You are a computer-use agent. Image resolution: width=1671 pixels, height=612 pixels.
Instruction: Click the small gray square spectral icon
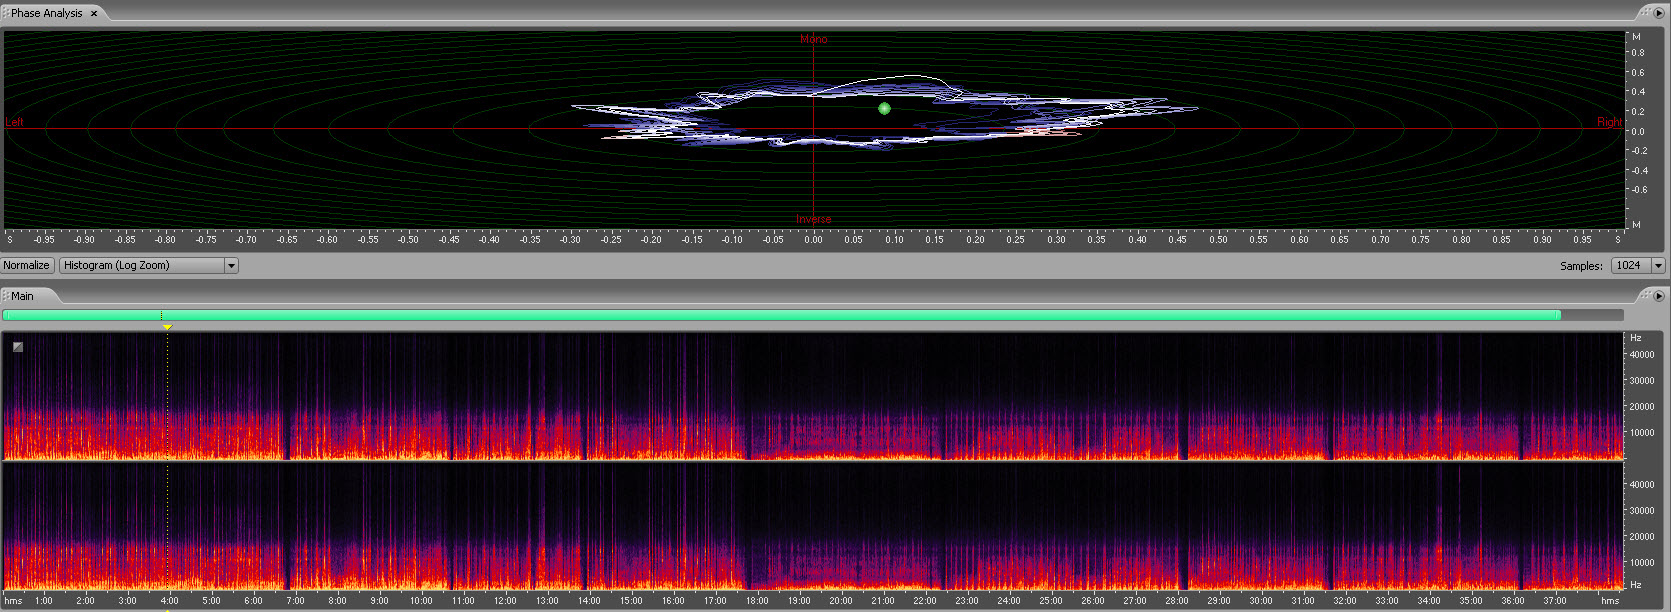[x=18, y=347]
